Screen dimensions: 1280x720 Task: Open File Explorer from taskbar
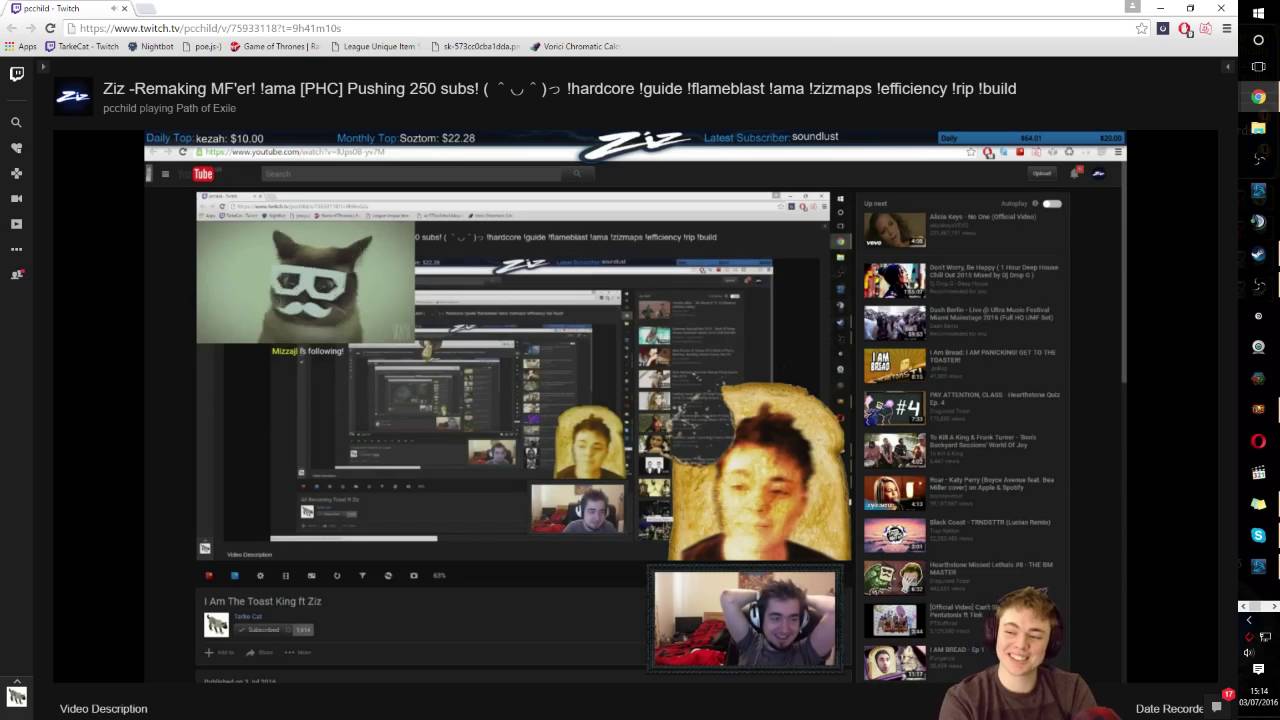coord(1258,128)
